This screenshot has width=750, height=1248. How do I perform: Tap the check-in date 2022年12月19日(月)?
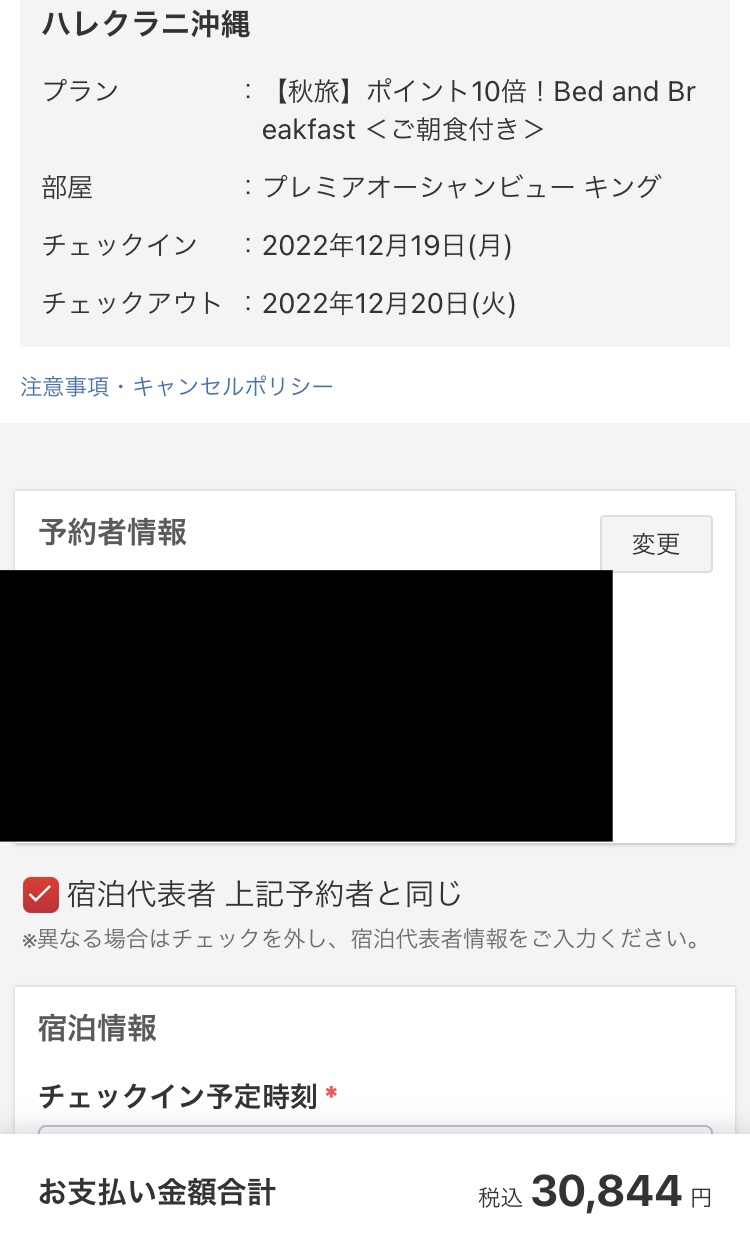[x=387, y=245]
